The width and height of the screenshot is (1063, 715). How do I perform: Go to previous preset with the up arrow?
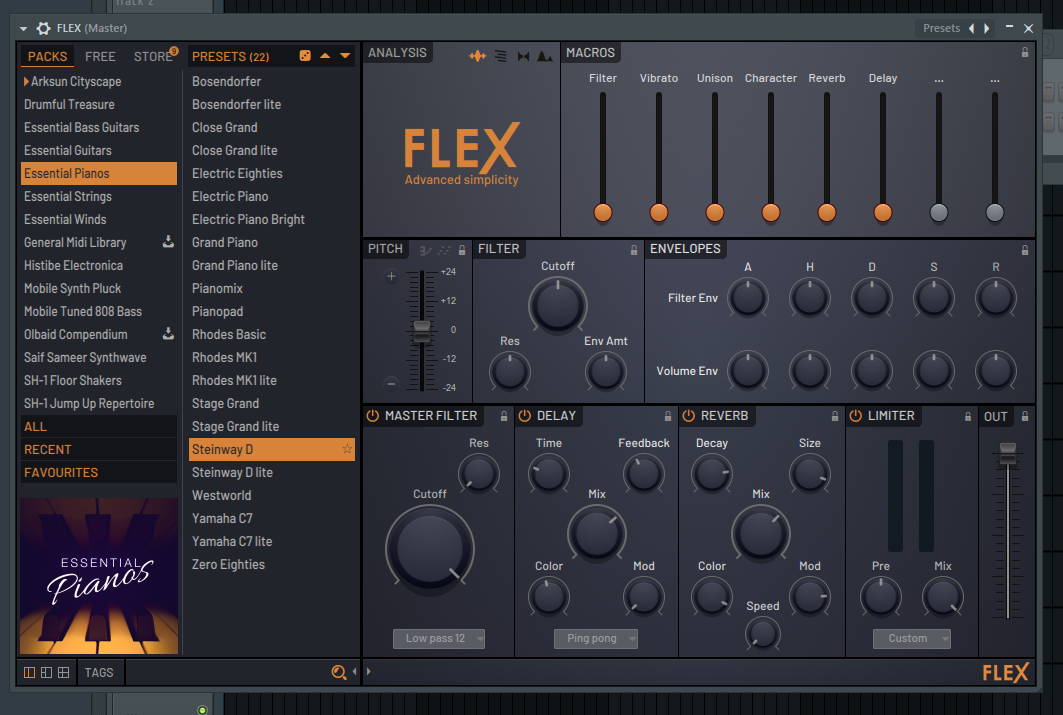tap(325, 56)
